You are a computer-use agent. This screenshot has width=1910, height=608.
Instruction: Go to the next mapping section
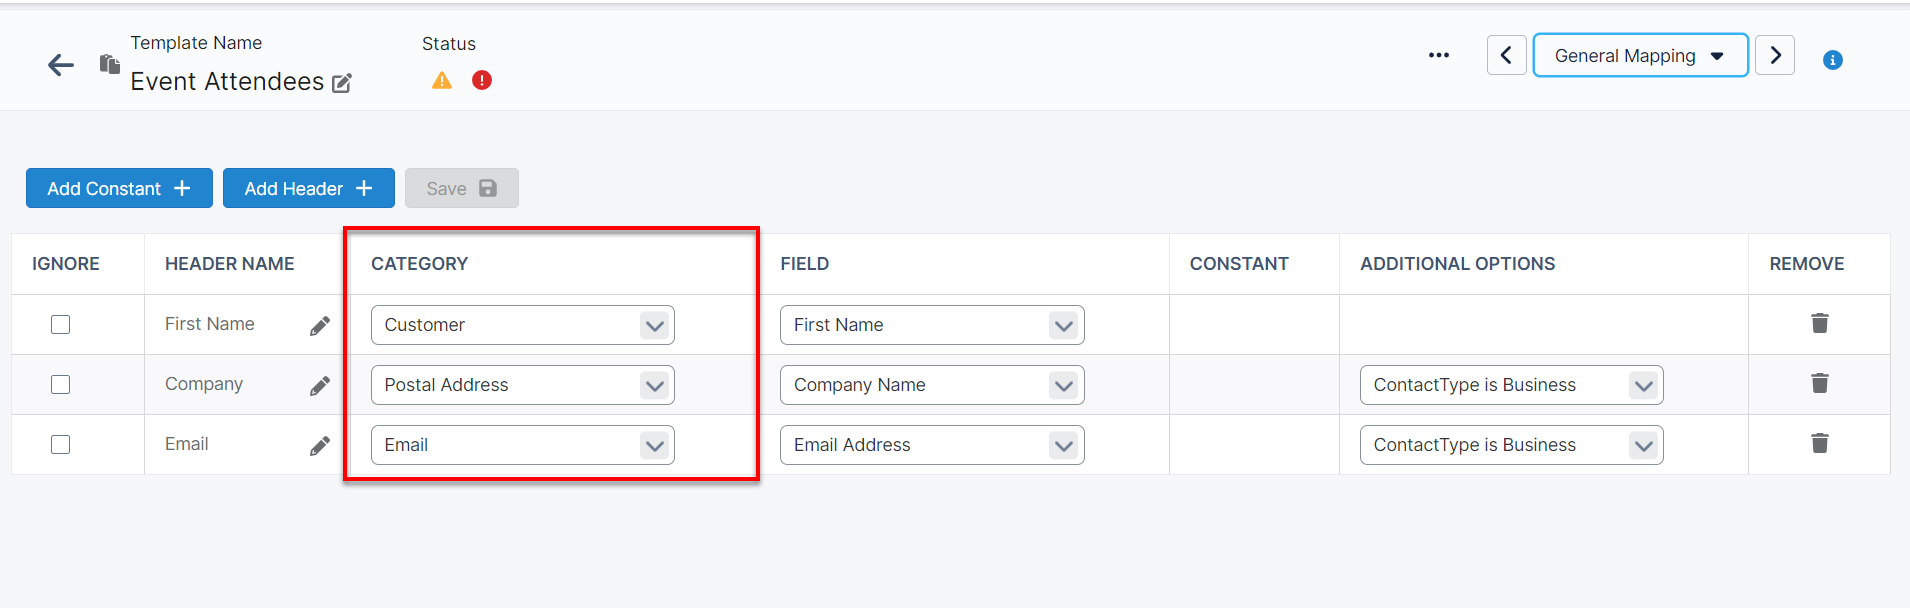(1776, 55)
